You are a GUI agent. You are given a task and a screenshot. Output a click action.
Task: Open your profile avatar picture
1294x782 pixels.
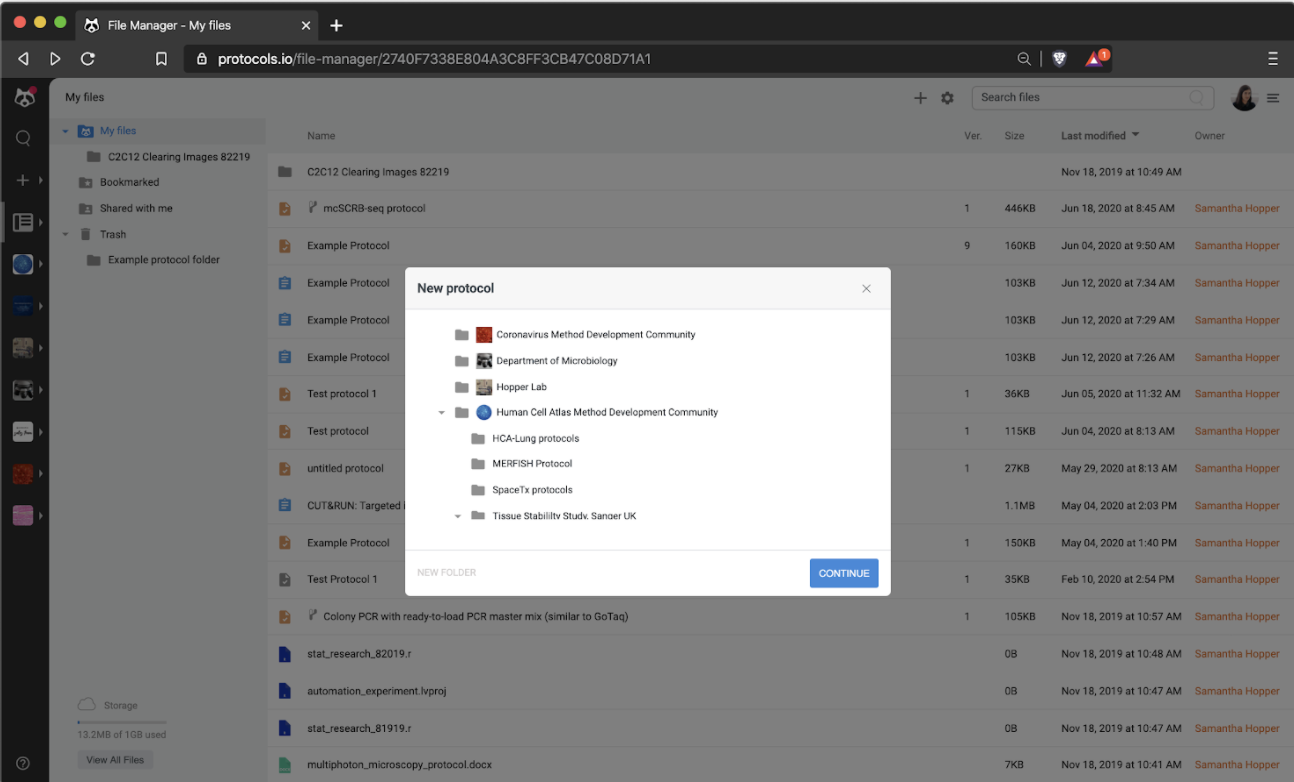pyautogui.click(x=1243, y=97)
